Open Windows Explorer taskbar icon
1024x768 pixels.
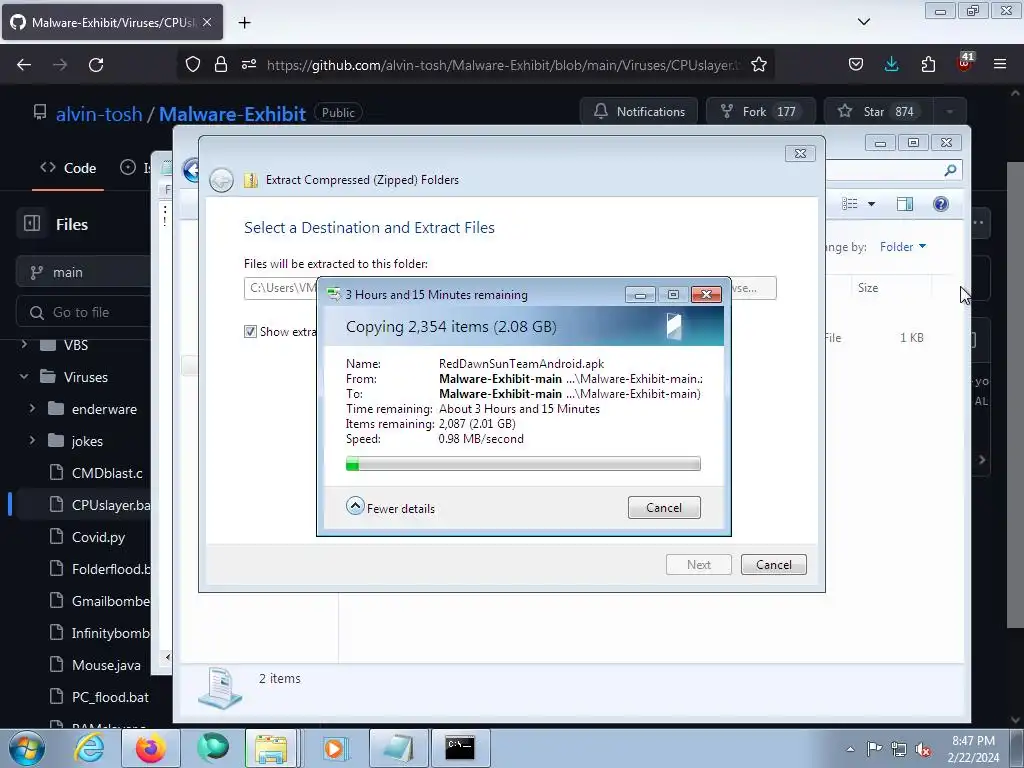click(272, 748)
